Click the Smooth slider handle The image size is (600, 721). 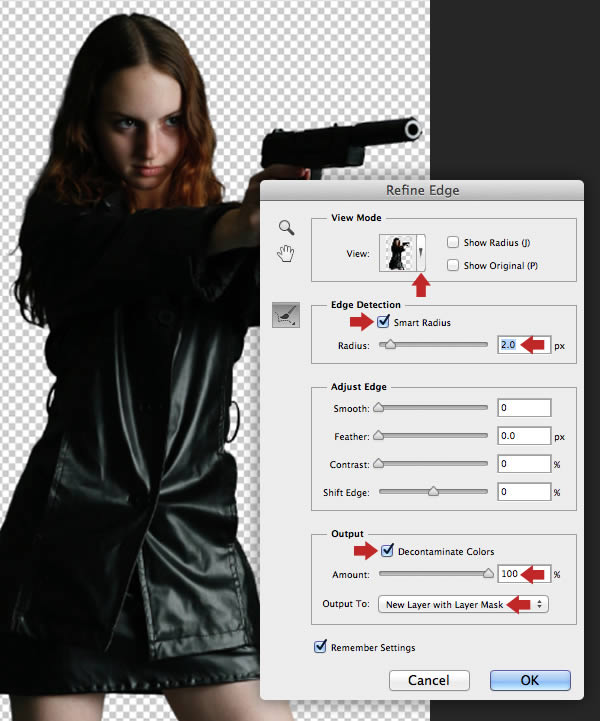(x=378, y=407)
